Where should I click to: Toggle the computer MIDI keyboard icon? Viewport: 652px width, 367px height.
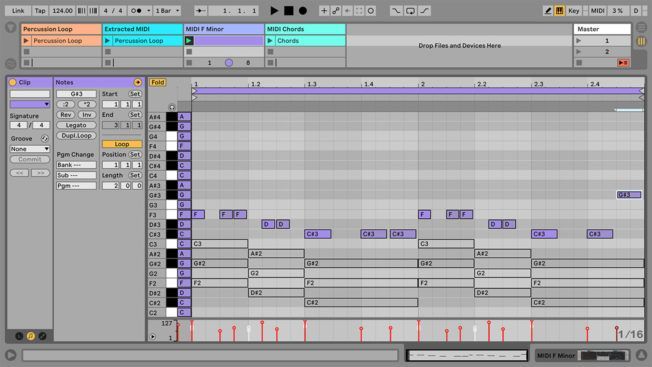tap(559, 11)
